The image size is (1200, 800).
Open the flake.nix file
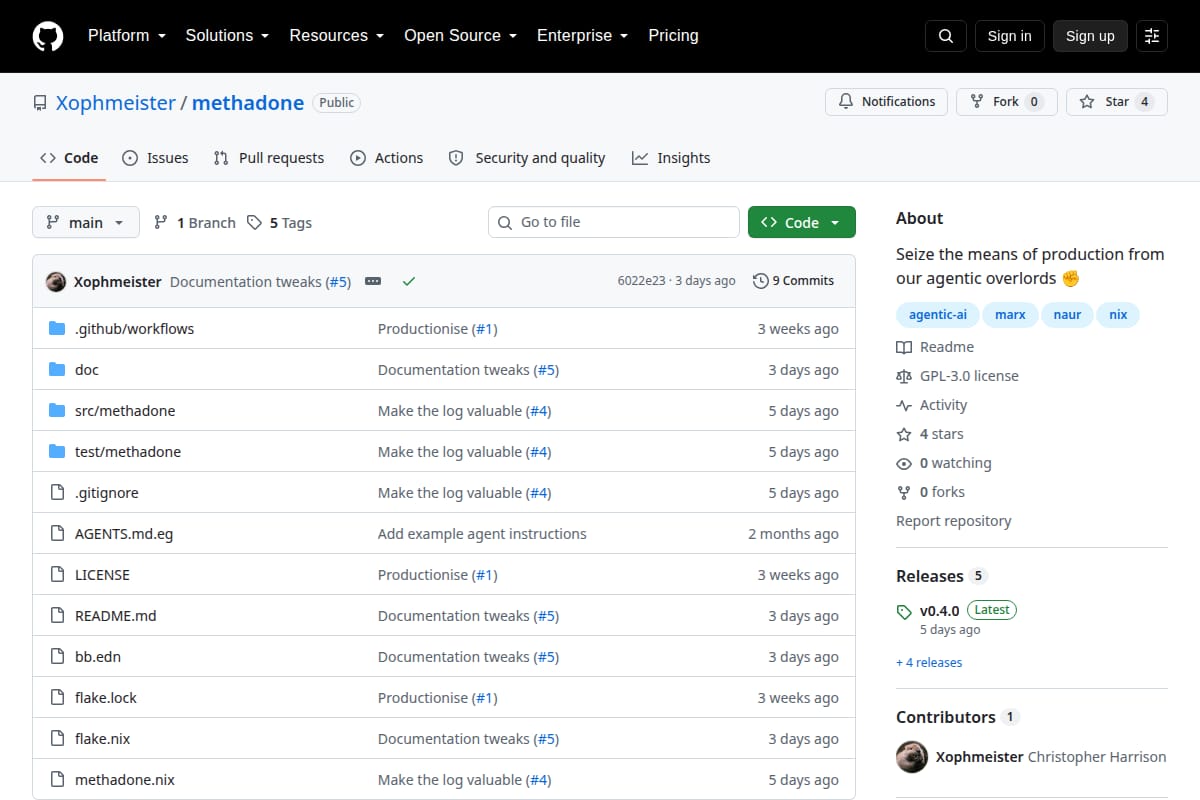pyautogui.click(x=102, y=739)
